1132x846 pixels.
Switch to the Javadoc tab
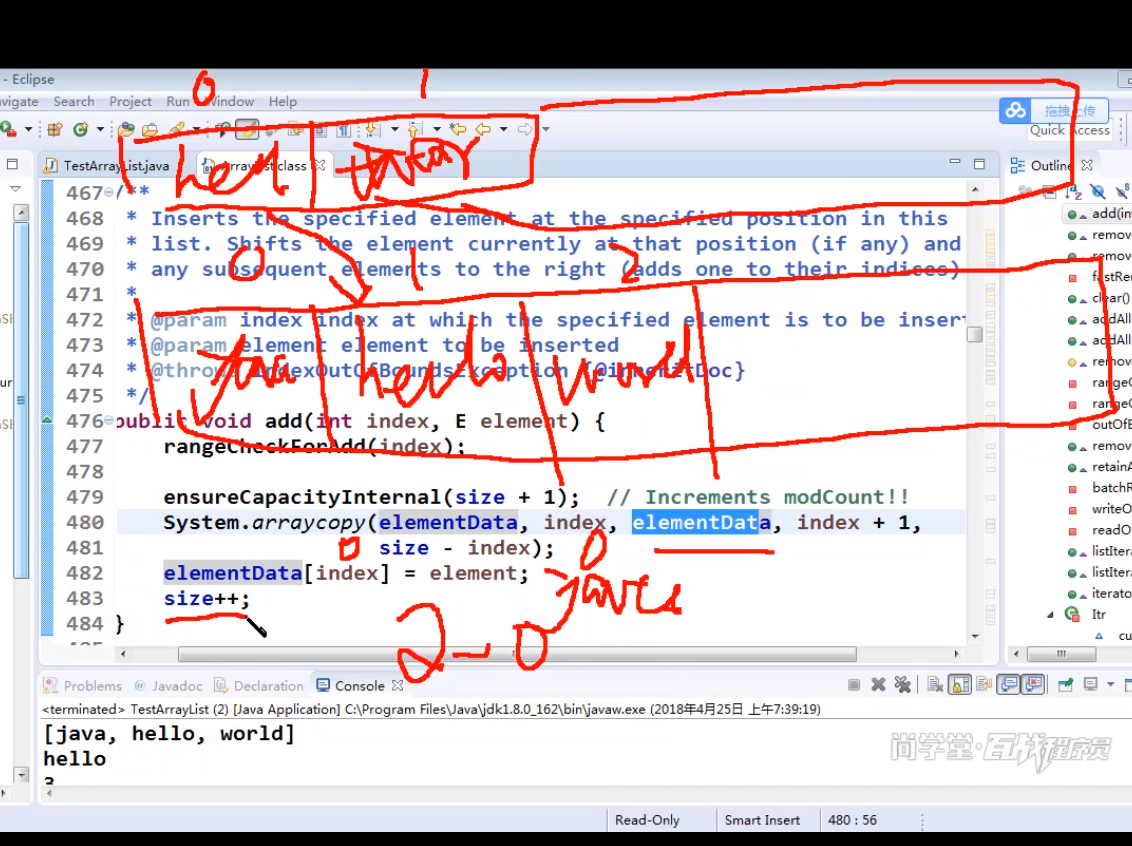(x=168, y=686)
